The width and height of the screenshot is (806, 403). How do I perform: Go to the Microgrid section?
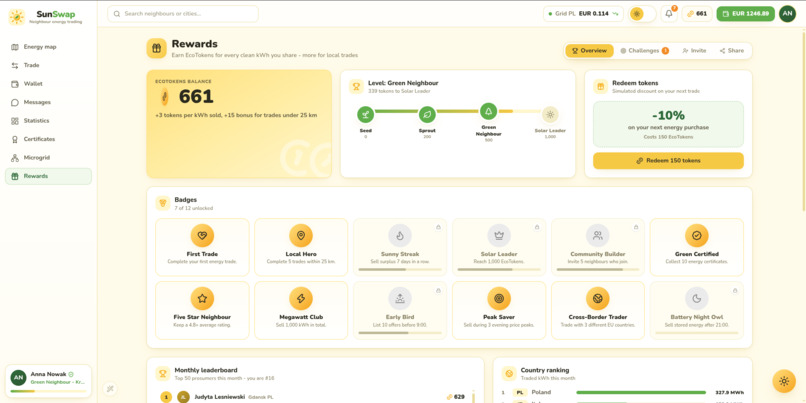[x=48, y=158]
